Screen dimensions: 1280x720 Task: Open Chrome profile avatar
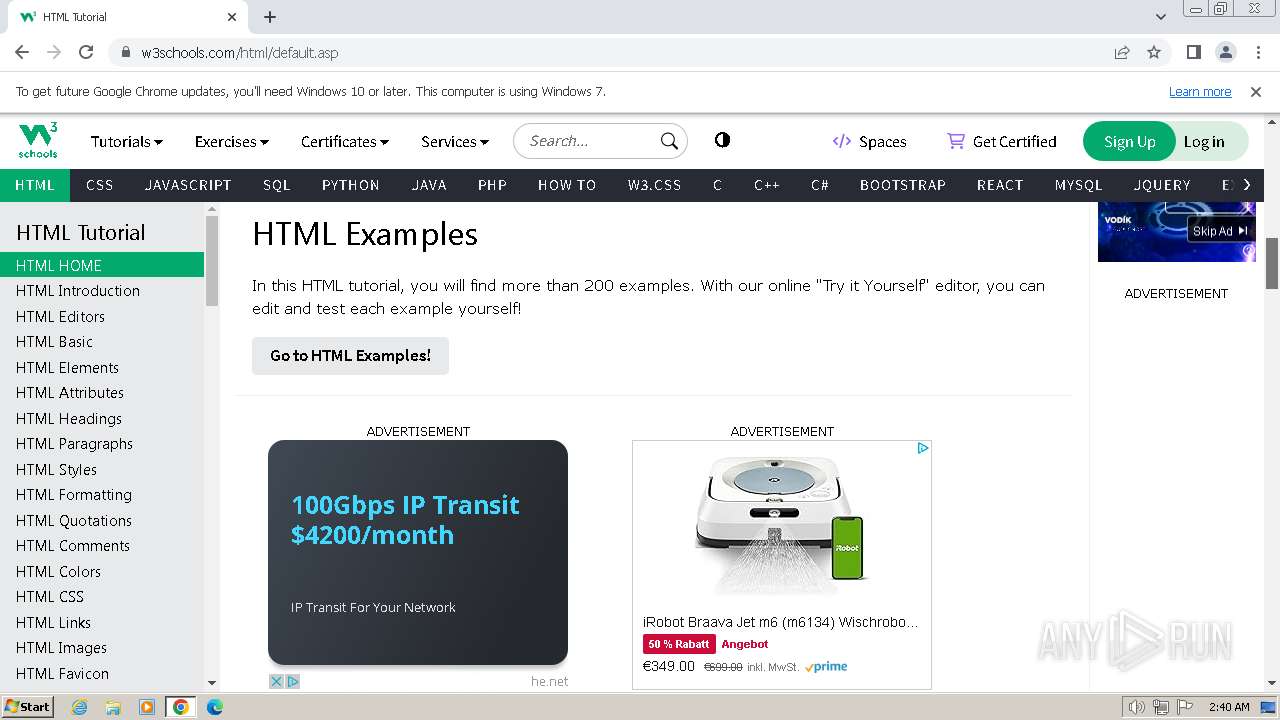coord(1225,52)
